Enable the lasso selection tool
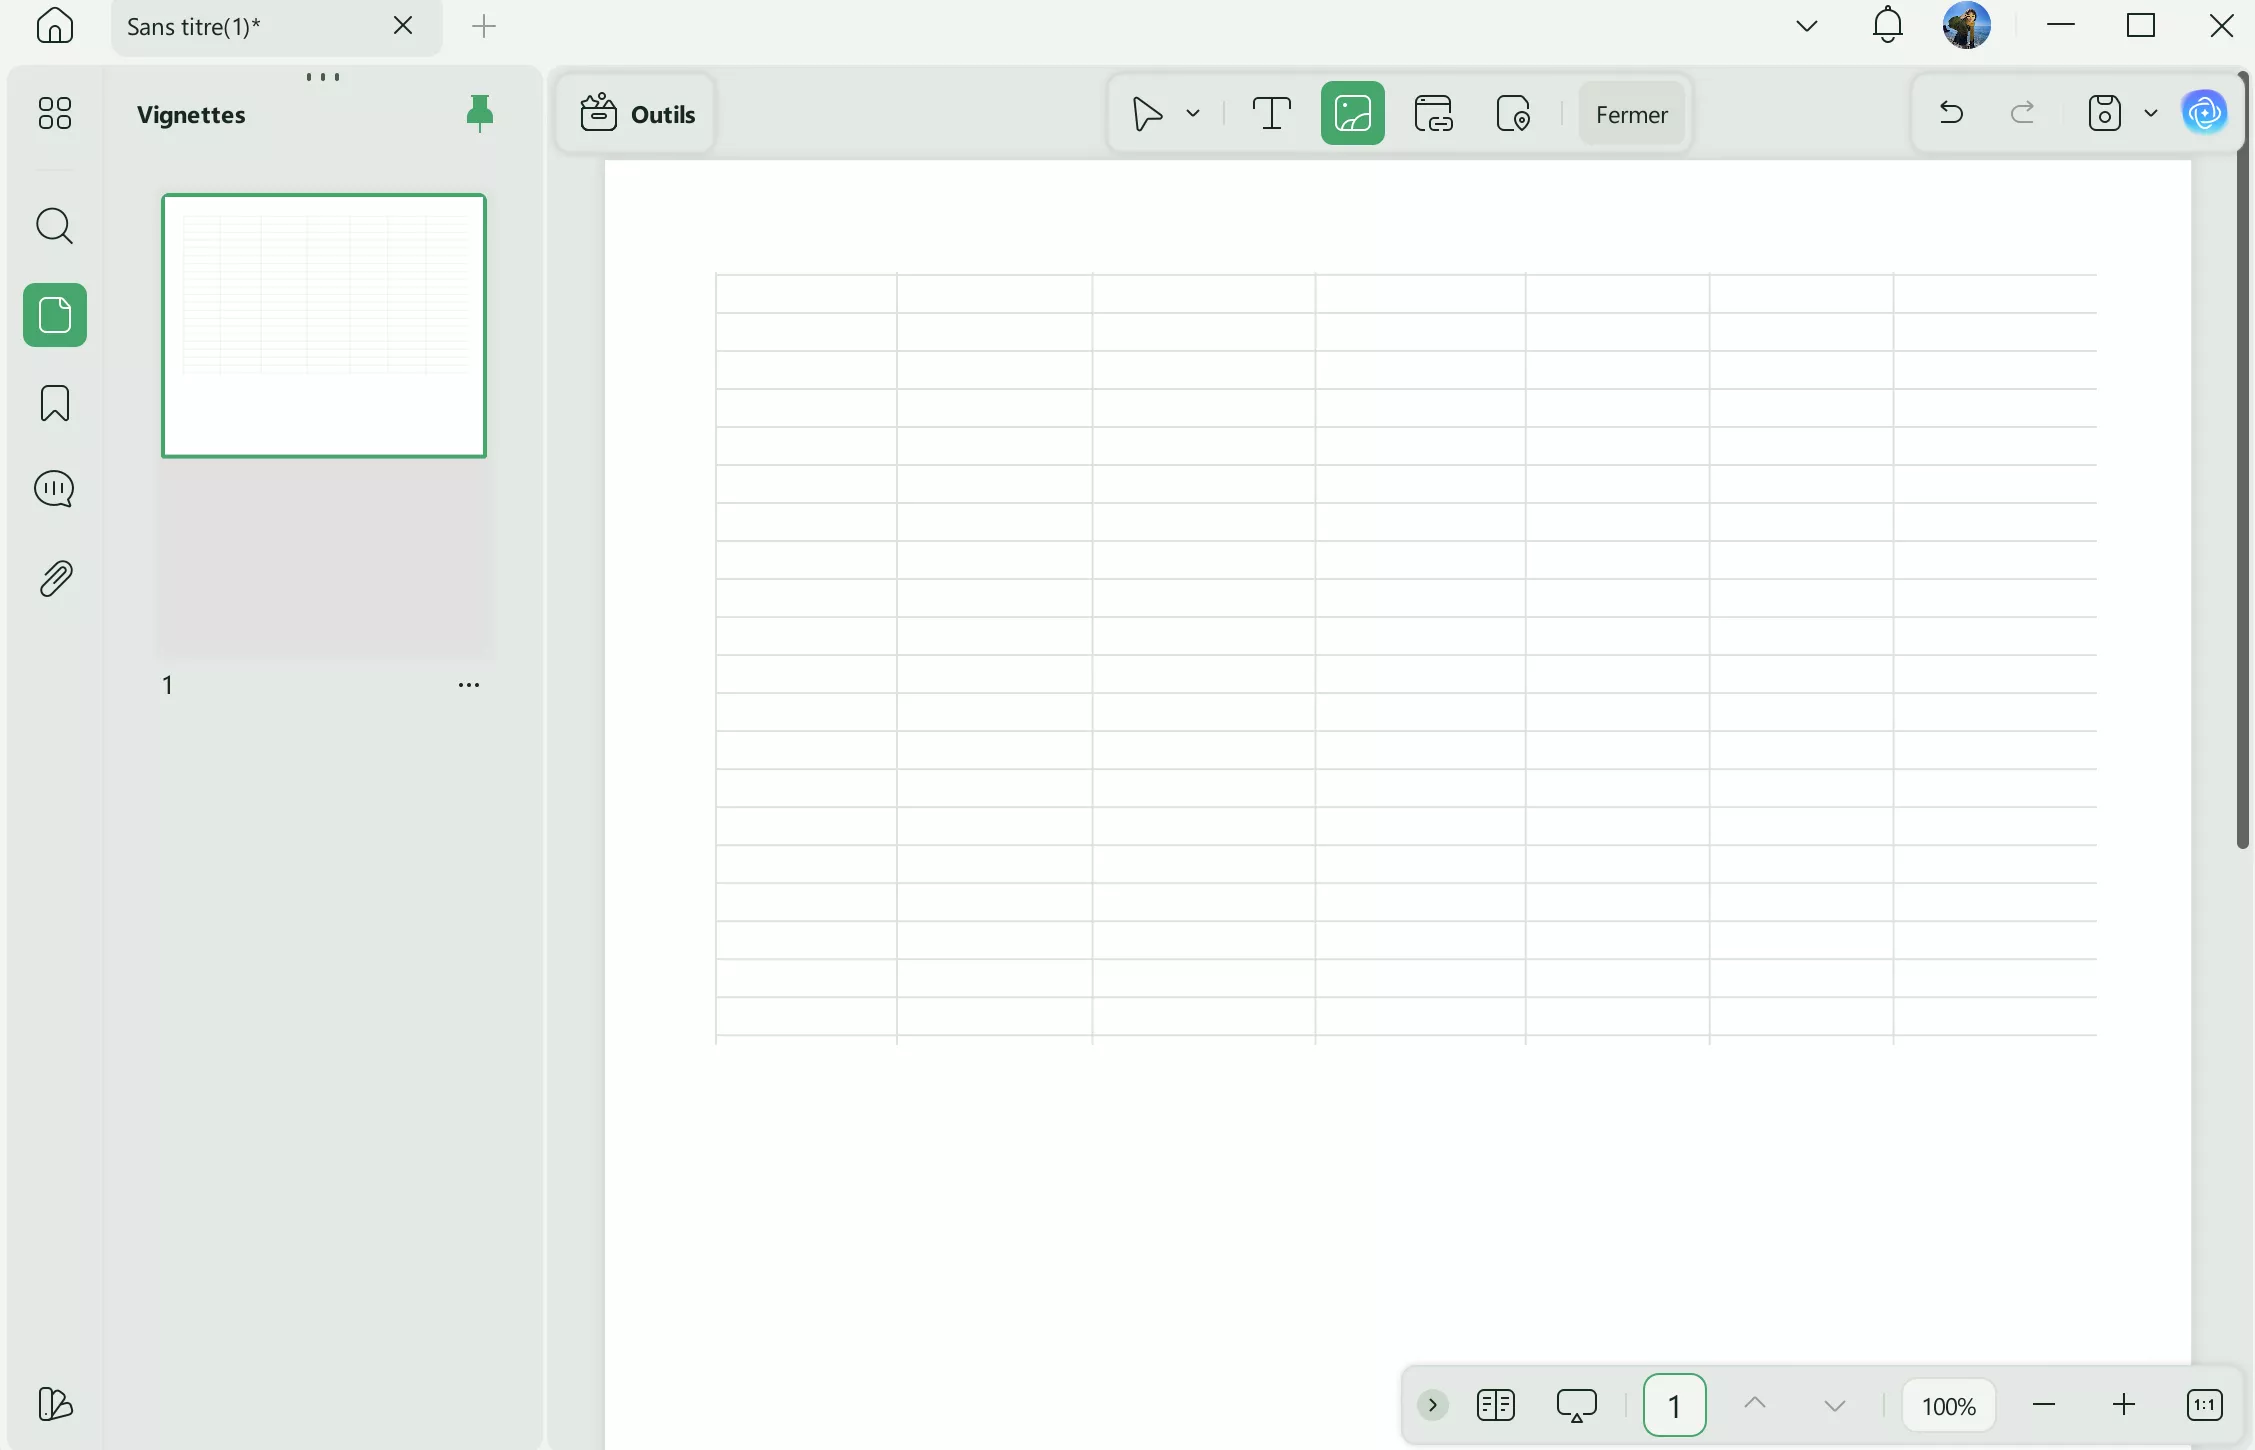Image resolution: width=2255 pixels, height=1450 pixels. pos(1146,113)
